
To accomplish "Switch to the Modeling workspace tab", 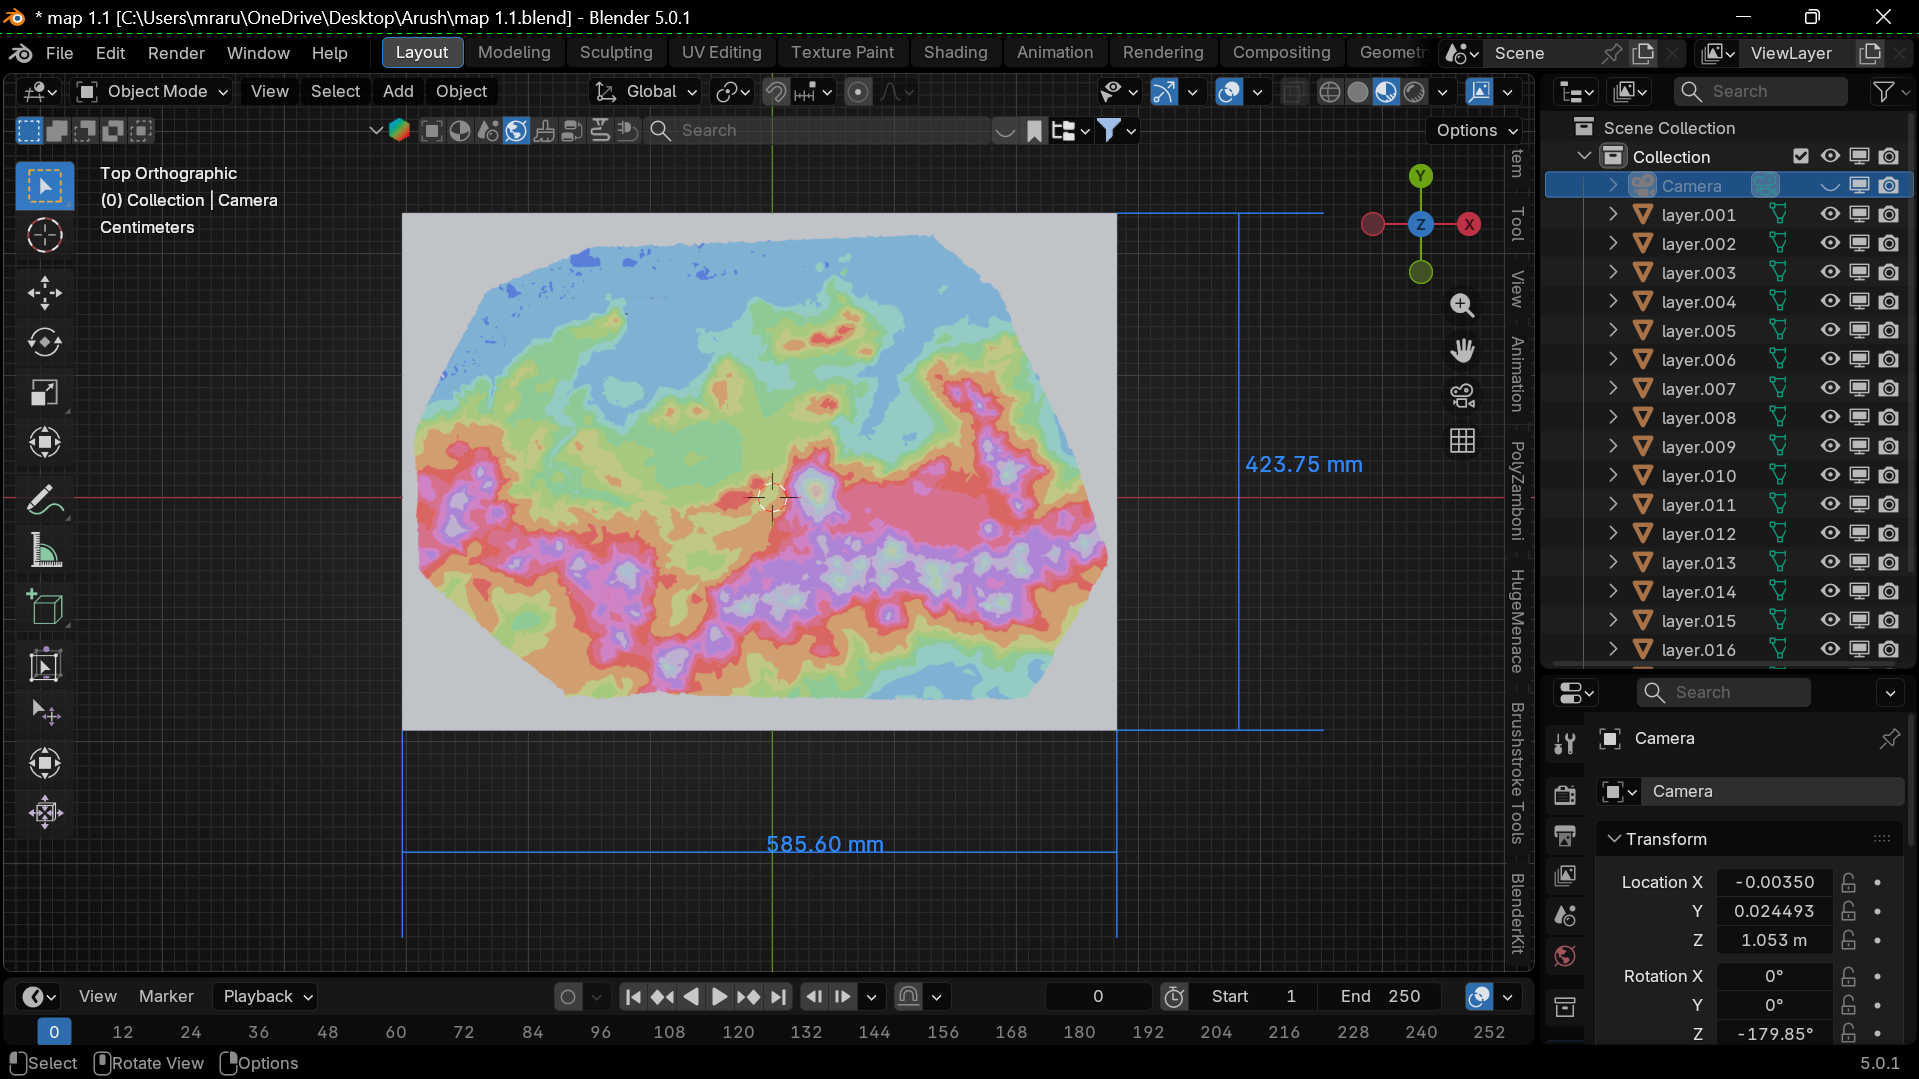I will (x=514, y=52).
